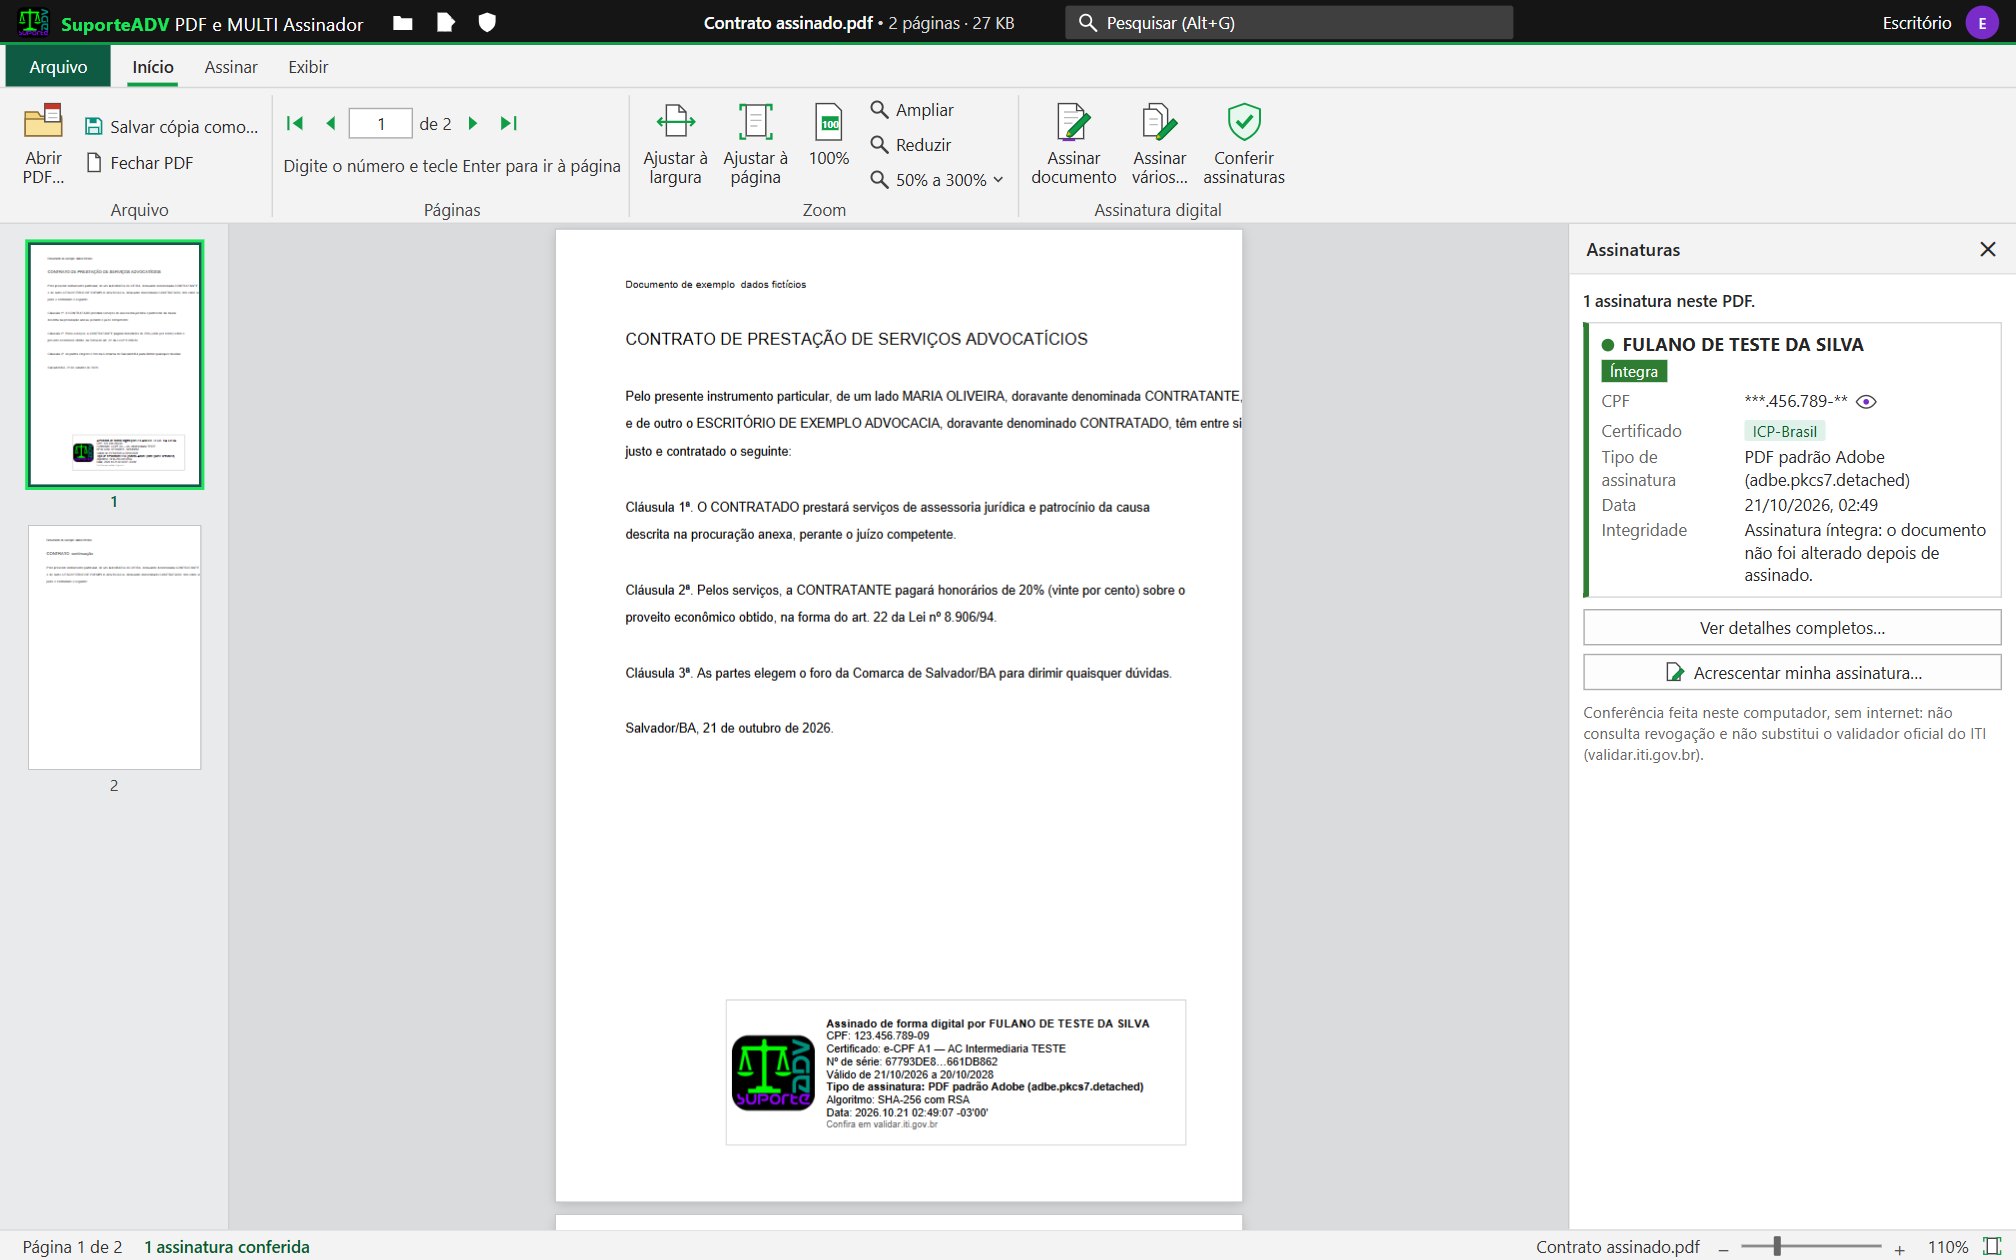
Task: Zoom out with Reduzir
Action: tap(911, 144)
